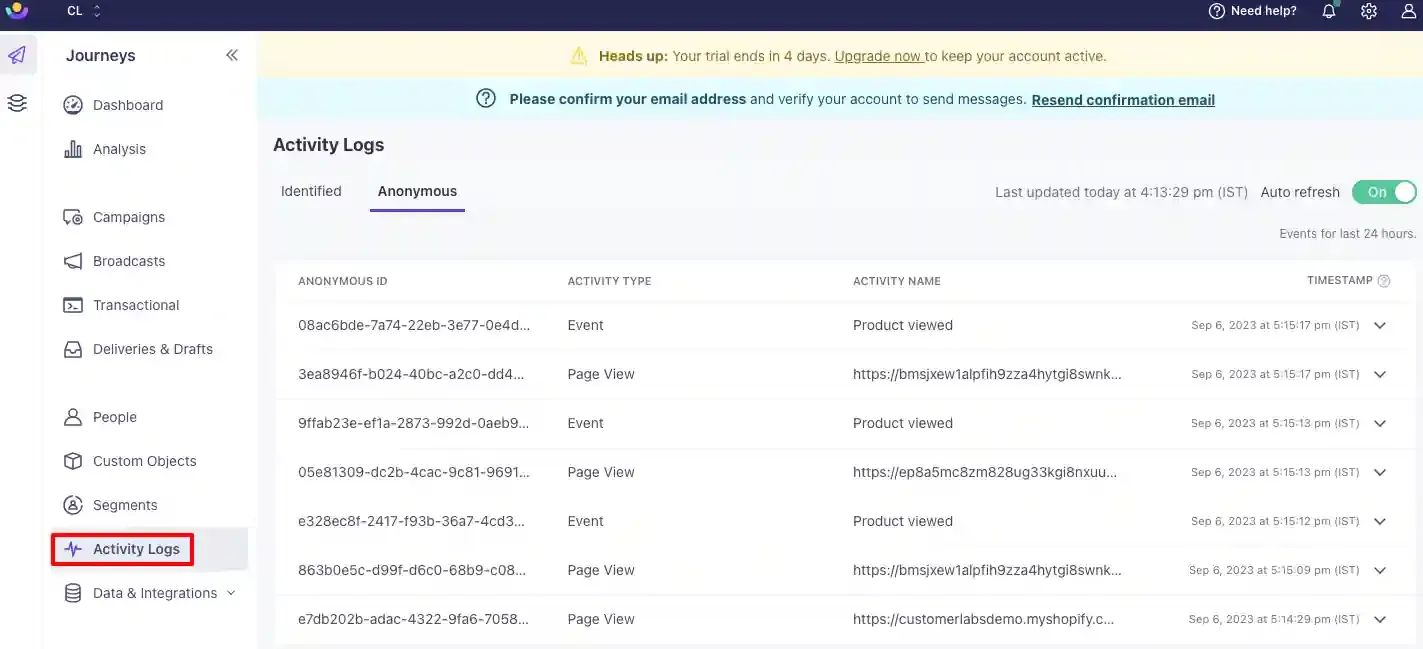The width and height of the screenshot is (1423, 649).
Task: Open the Segments page
Action: tap(125, 505)
